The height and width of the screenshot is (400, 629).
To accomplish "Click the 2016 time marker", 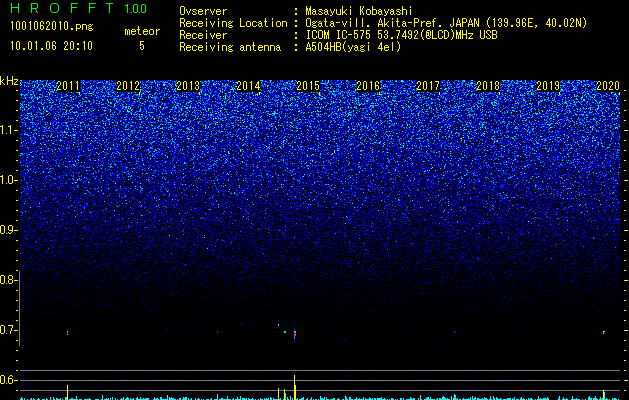I will [x=368, y=86].
